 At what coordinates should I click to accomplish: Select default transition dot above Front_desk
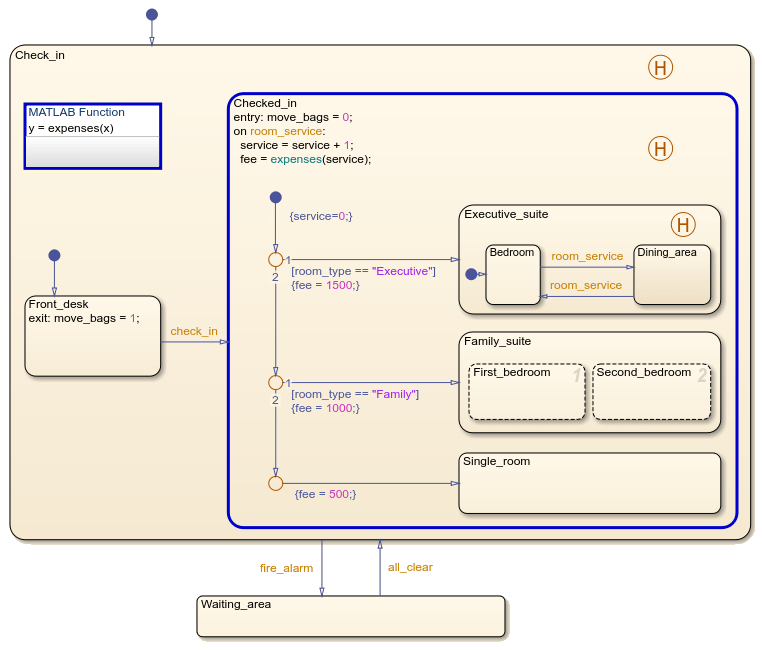(x=54, y=255)
